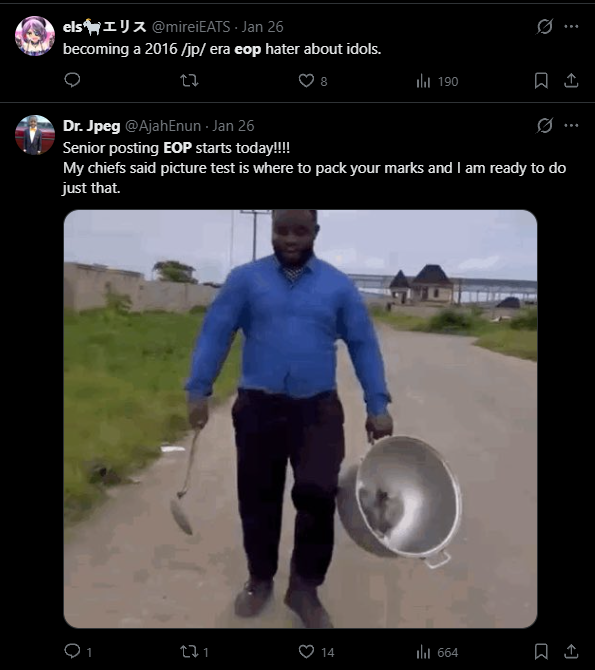Share Dr. Jpeg's tweet
Image resolution: width=595 pixels, height=670 pixels.
[x=571, y=652]
